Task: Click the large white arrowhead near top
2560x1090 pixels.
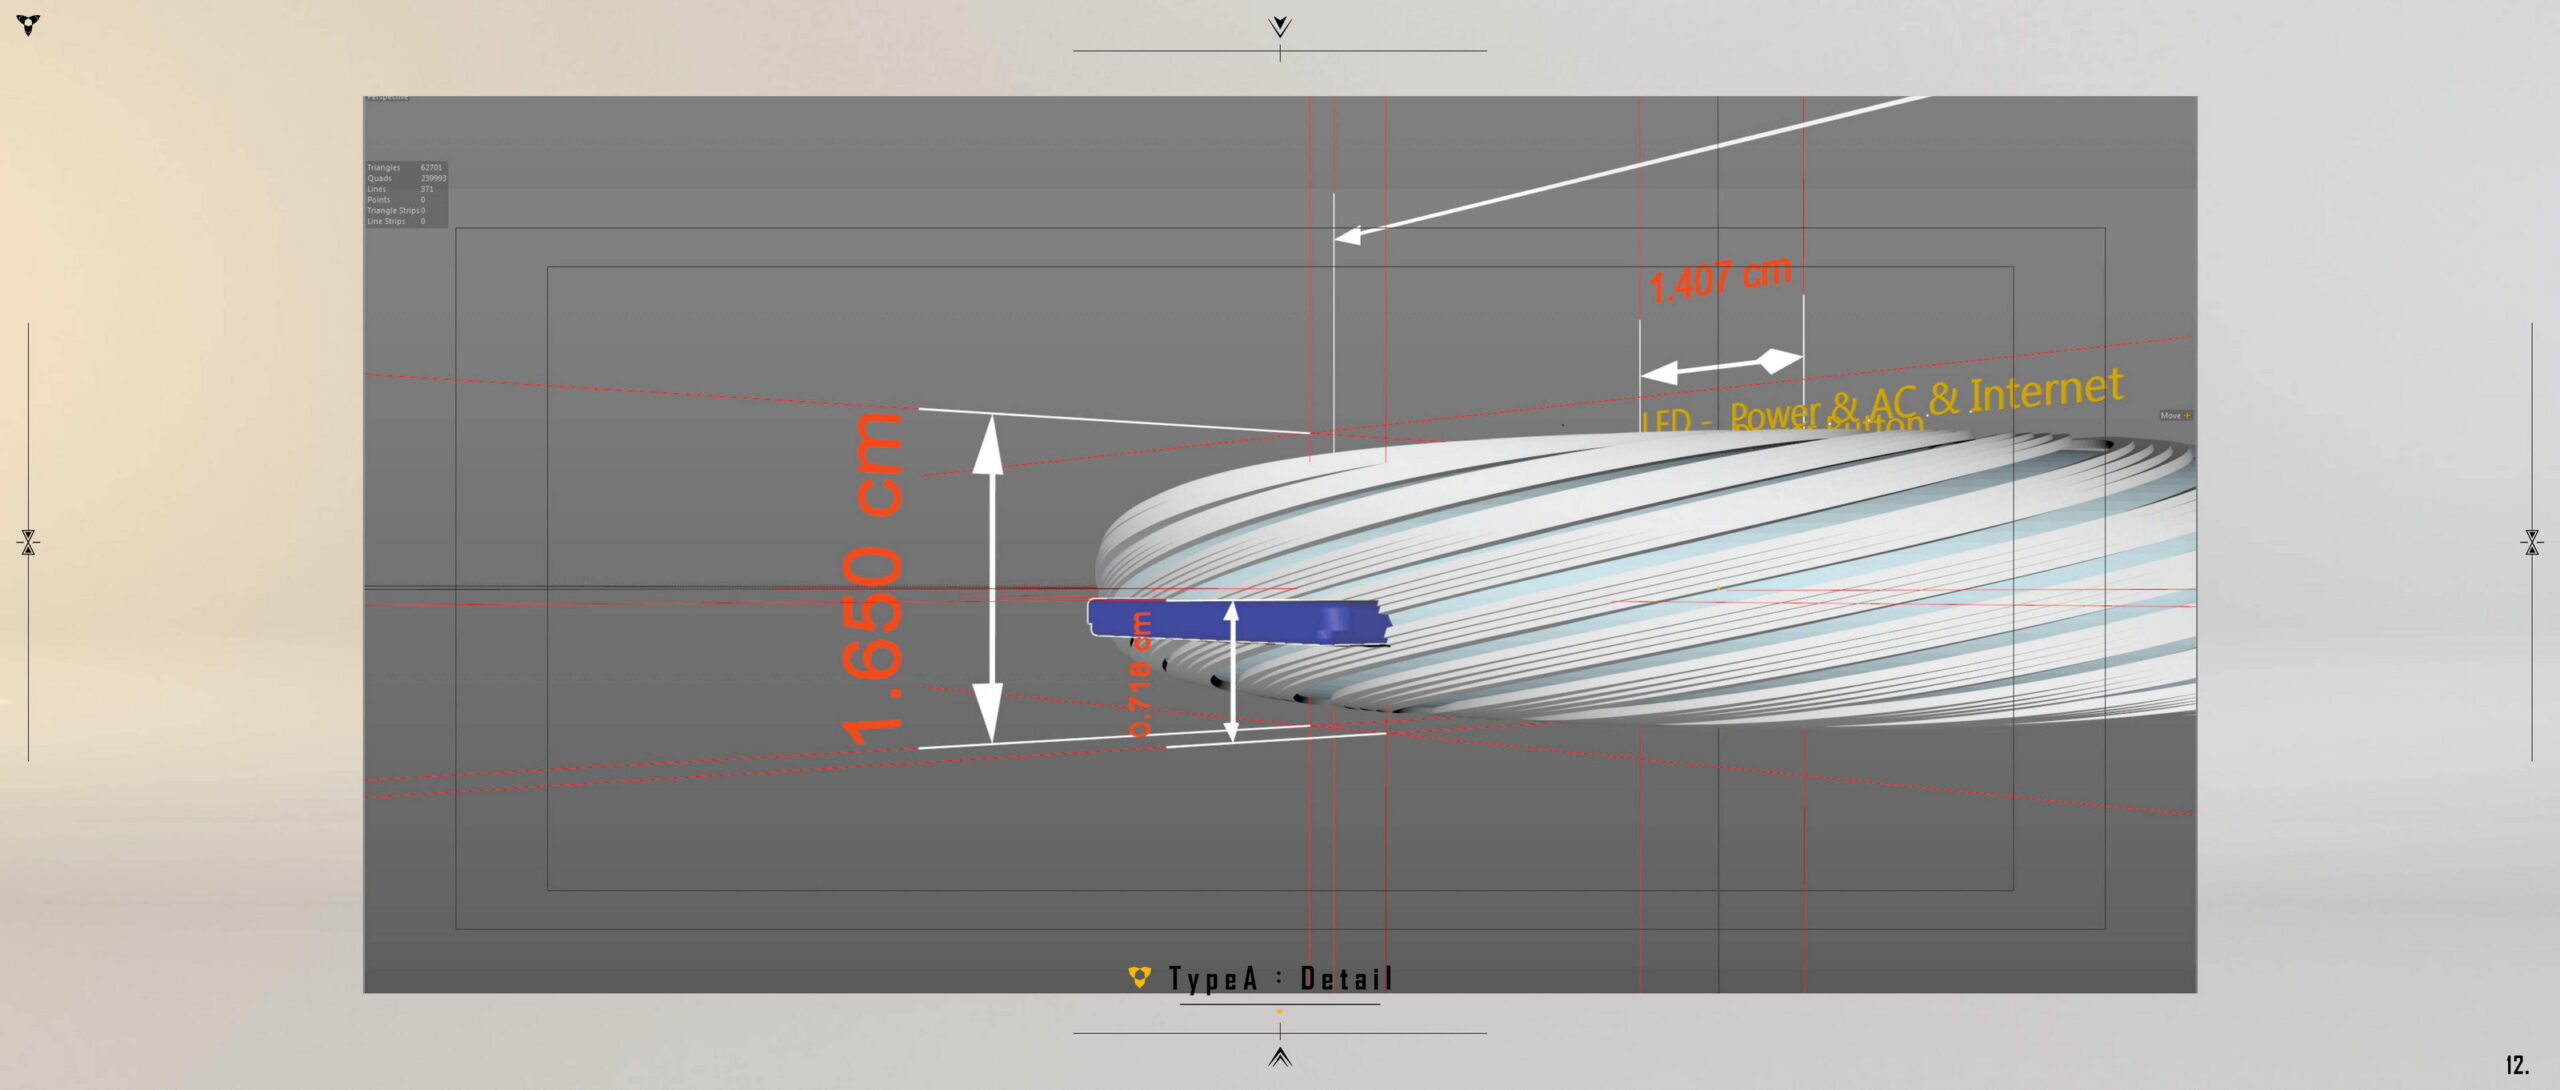Action: [1349, 235]
